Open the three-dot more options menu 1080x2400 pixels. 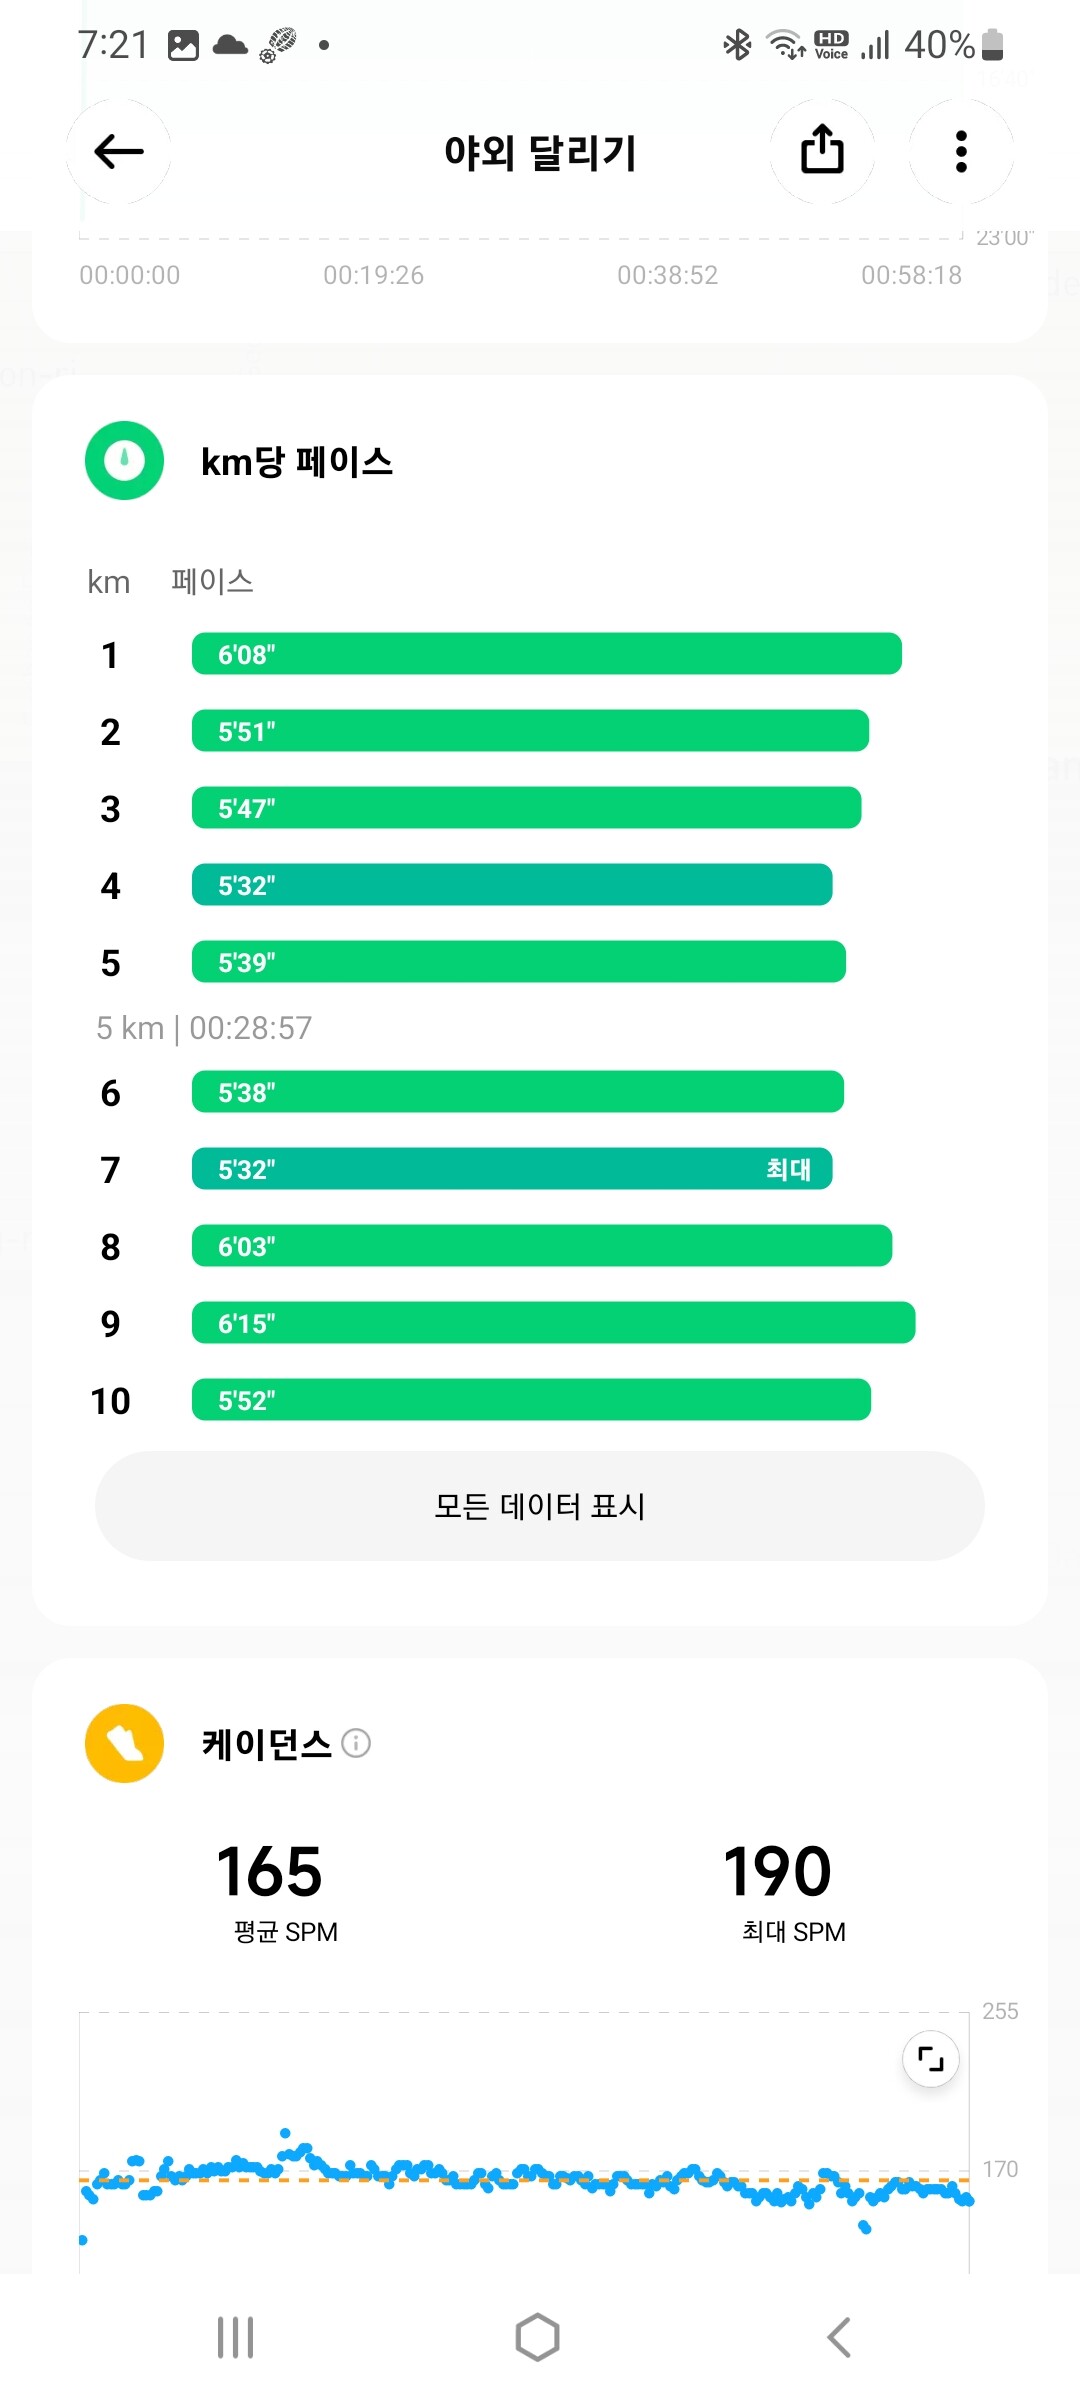[x=961, y=152]
